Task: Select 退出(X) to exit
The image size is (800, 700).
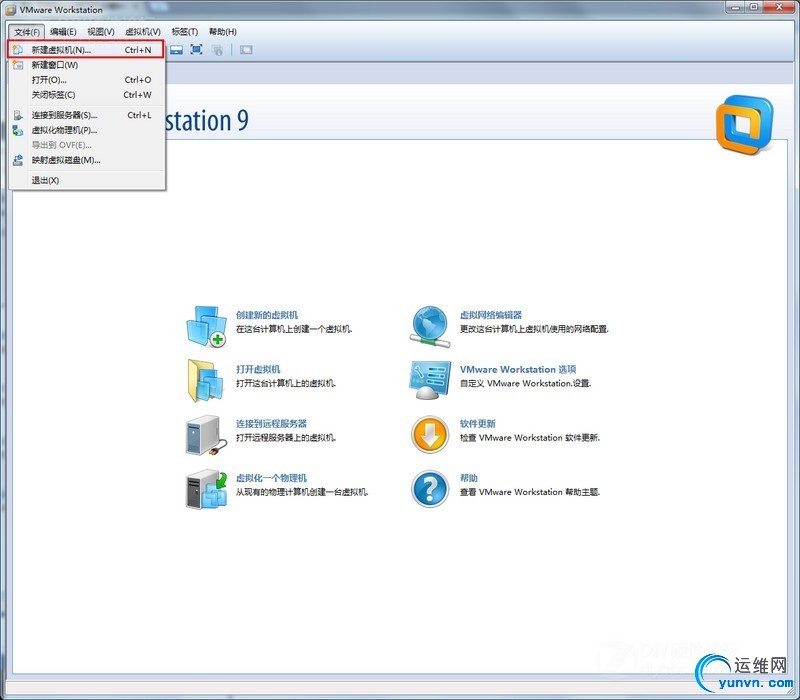Action: point(86,180)
